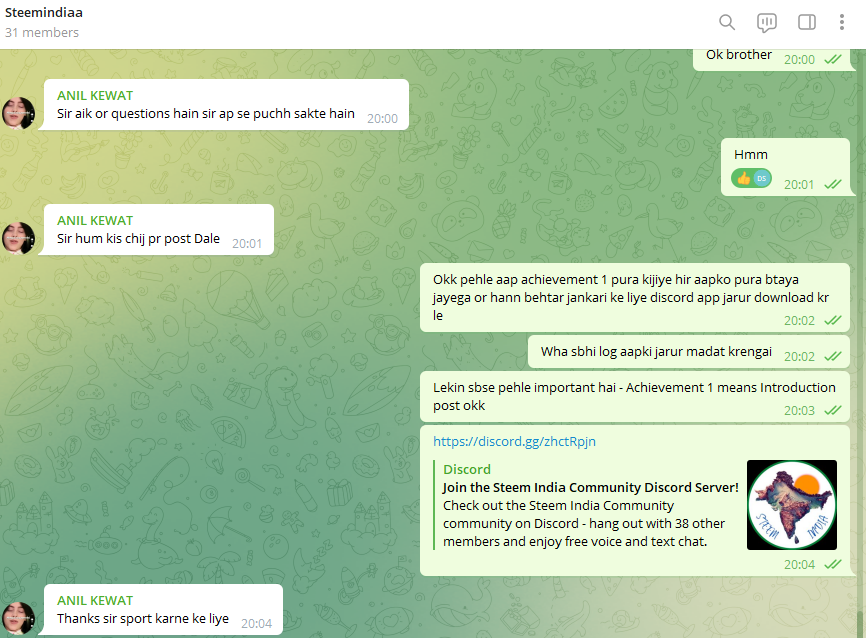Click the read double-check on Discord link message
The image size is (866, 638).
click(x=833, y=565)
